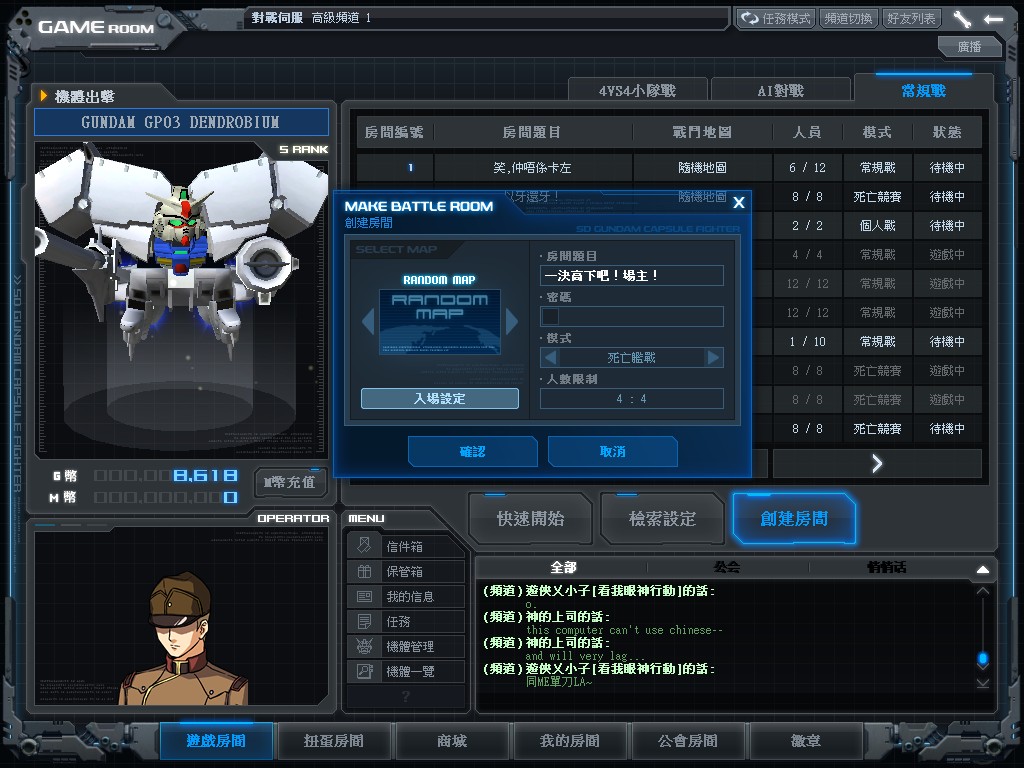Open the 檢索設定 search settings

pyautogui.click(x=662, y=519)
